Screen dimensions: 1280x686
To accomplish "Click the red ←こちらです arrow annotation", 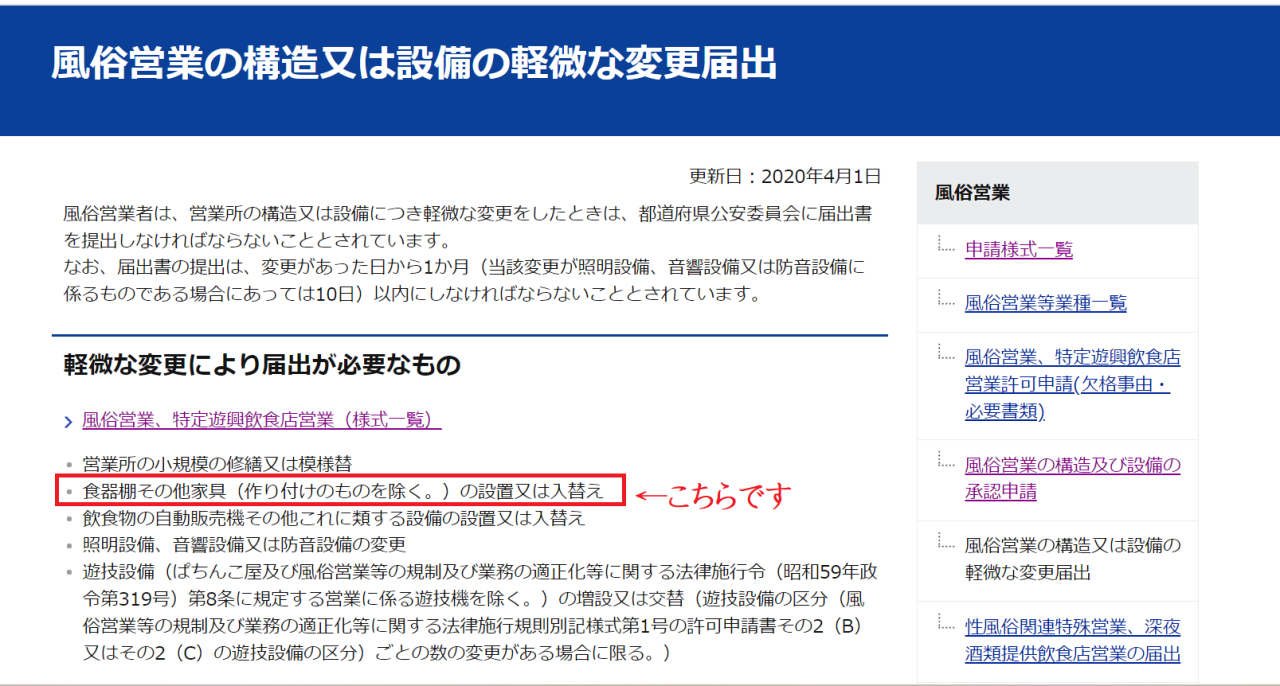I will coord(713,494).
